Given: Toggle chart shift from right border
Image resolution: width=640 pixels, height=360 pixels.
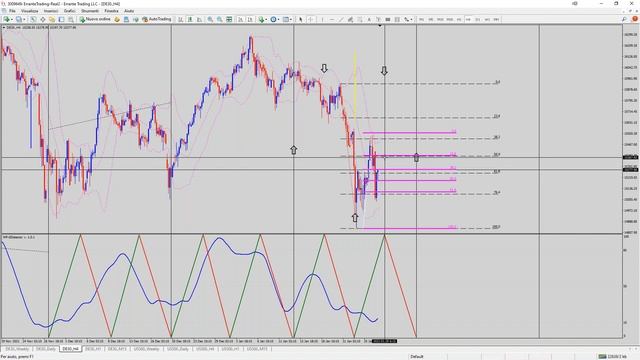Looking at the screenshot, I should tap(250, 19).
